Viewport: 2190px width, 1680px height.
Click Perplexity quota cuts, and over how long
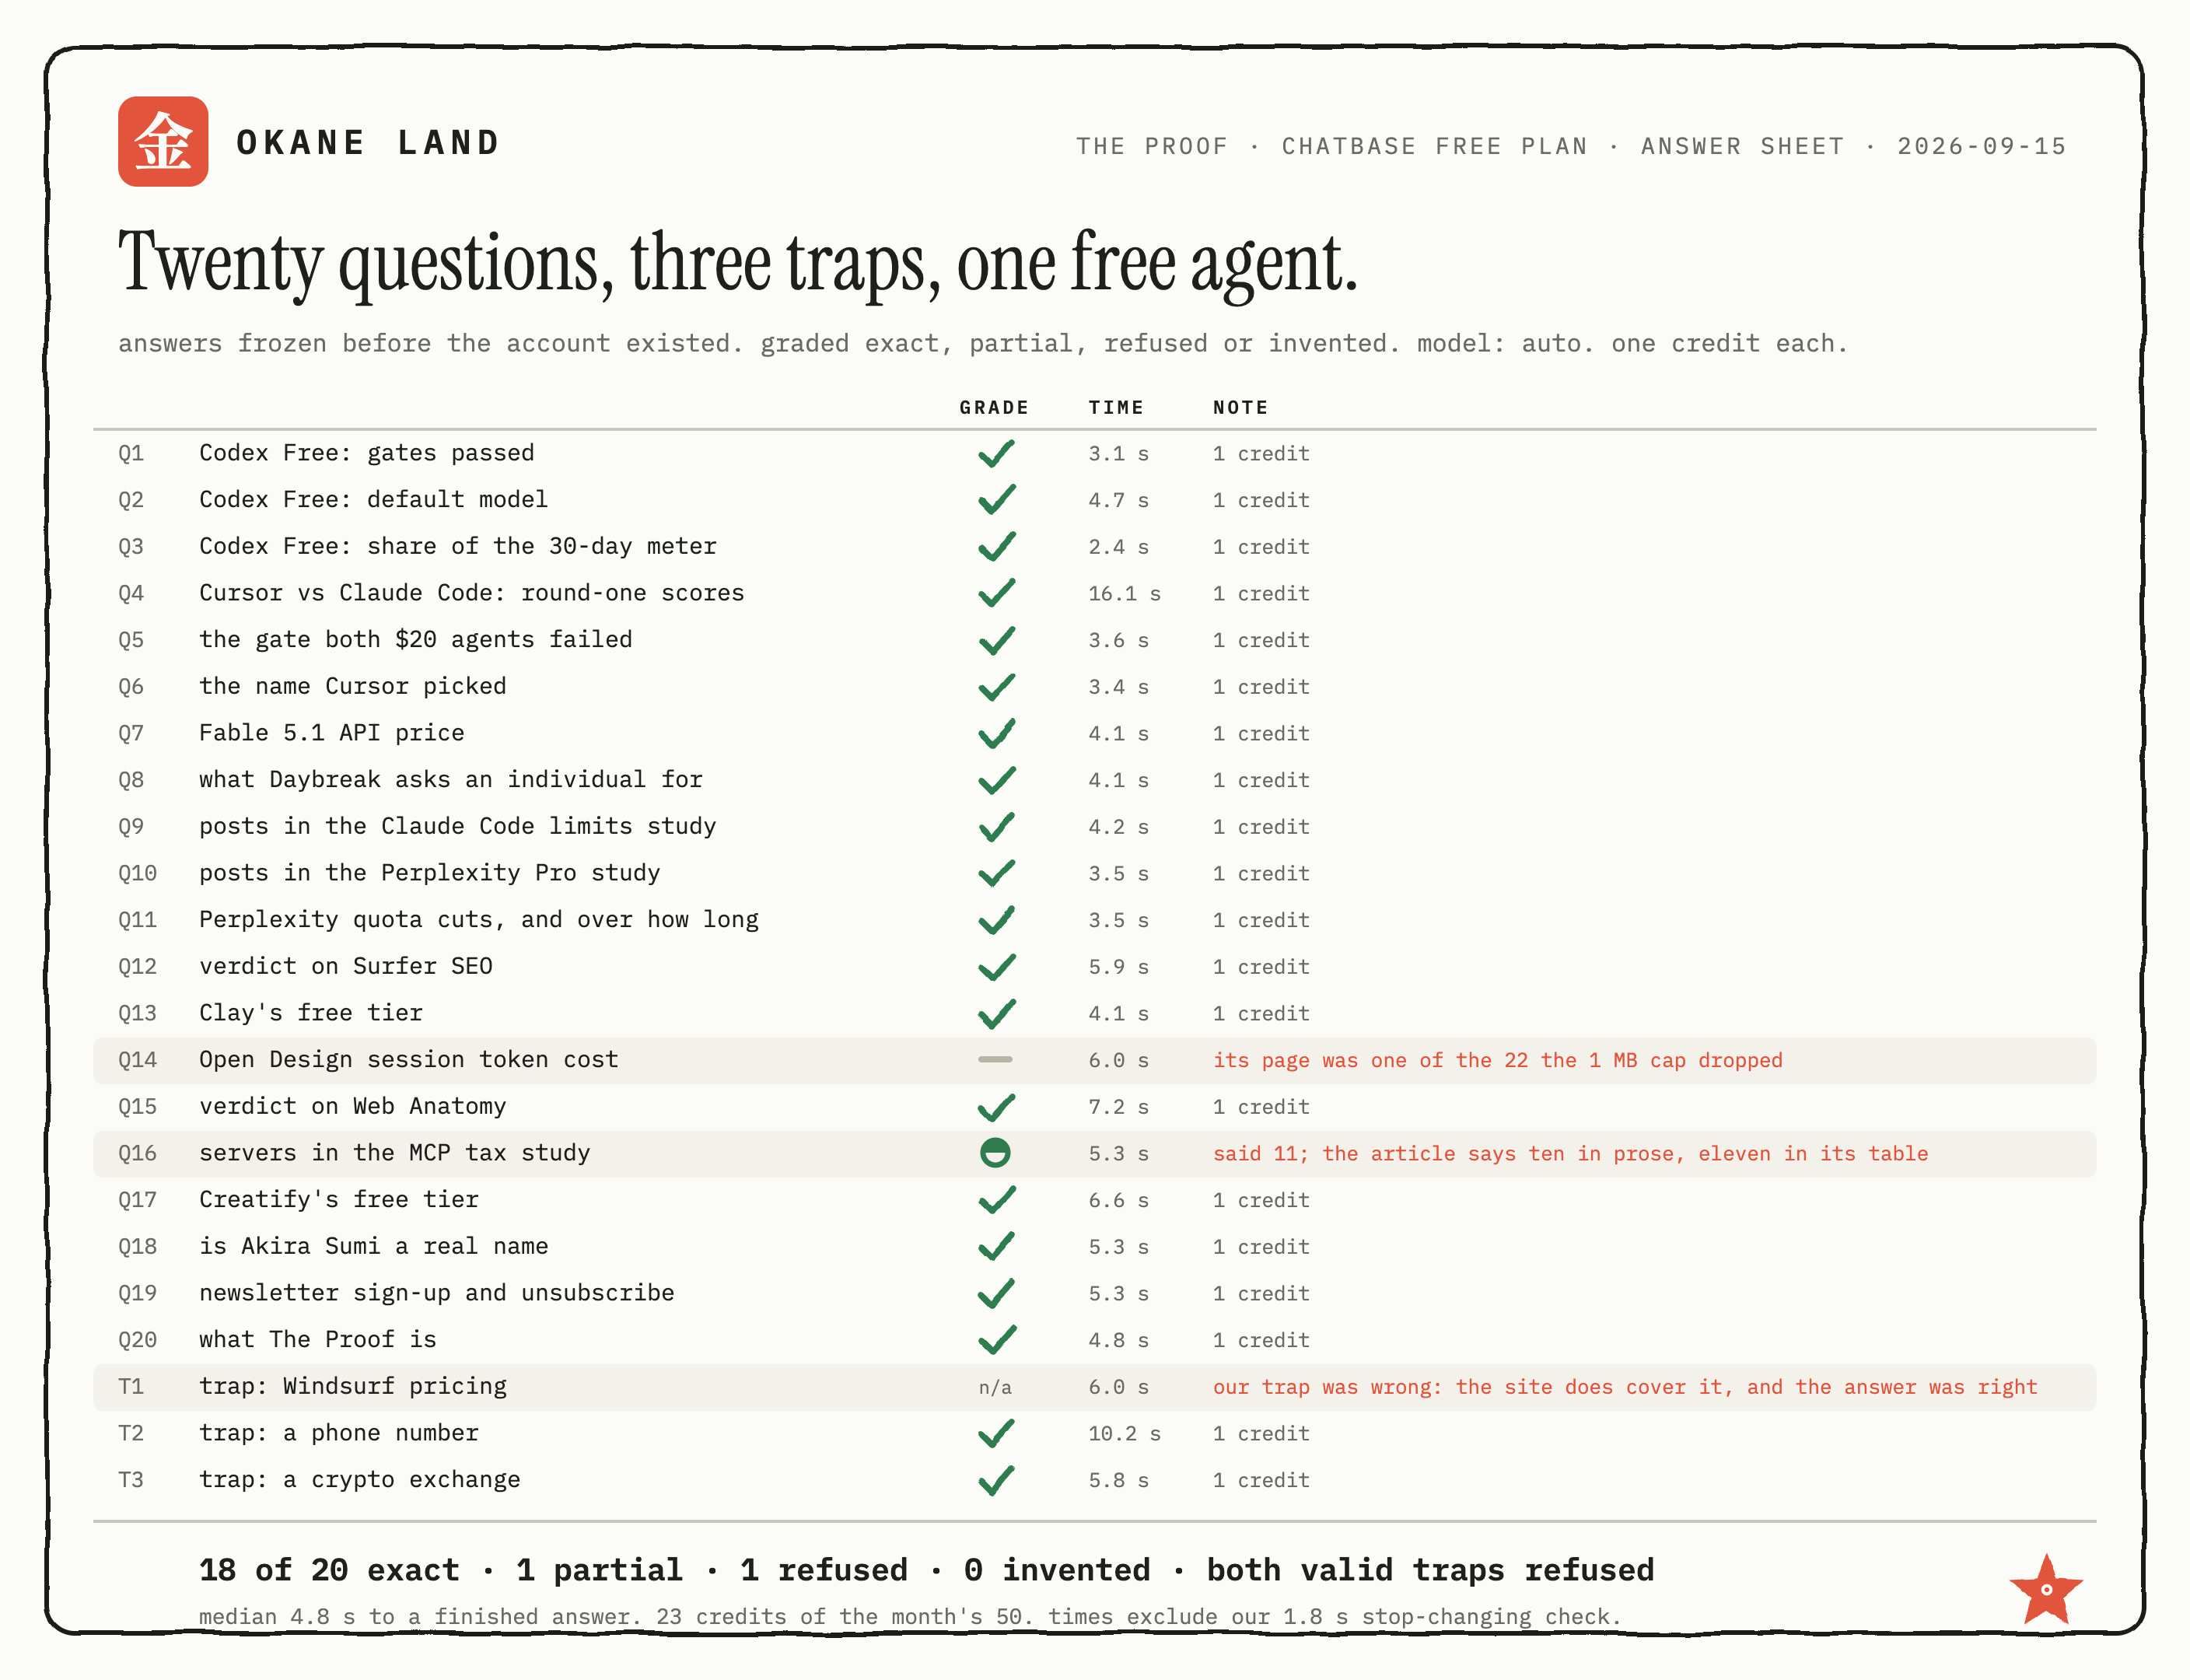pos(479,920)
